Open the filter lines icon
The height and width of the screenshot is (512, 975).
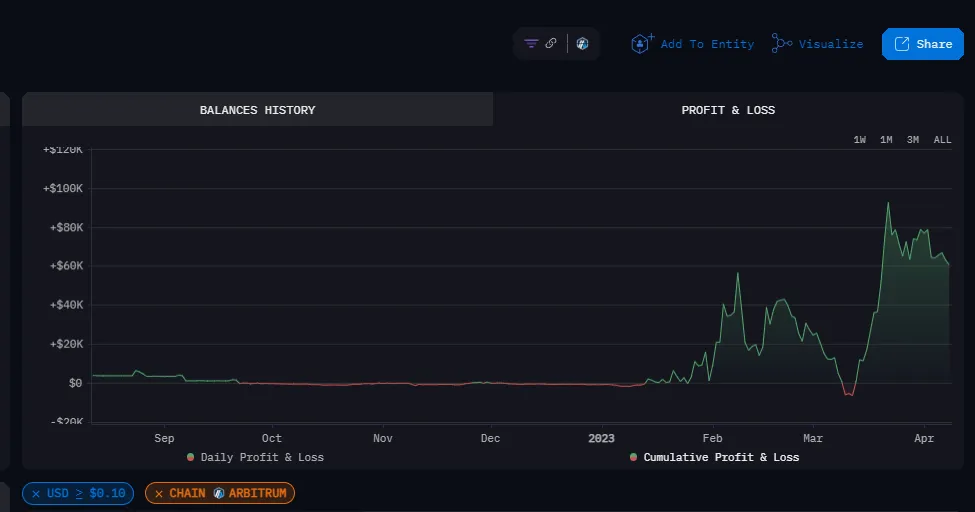(531, 44)
